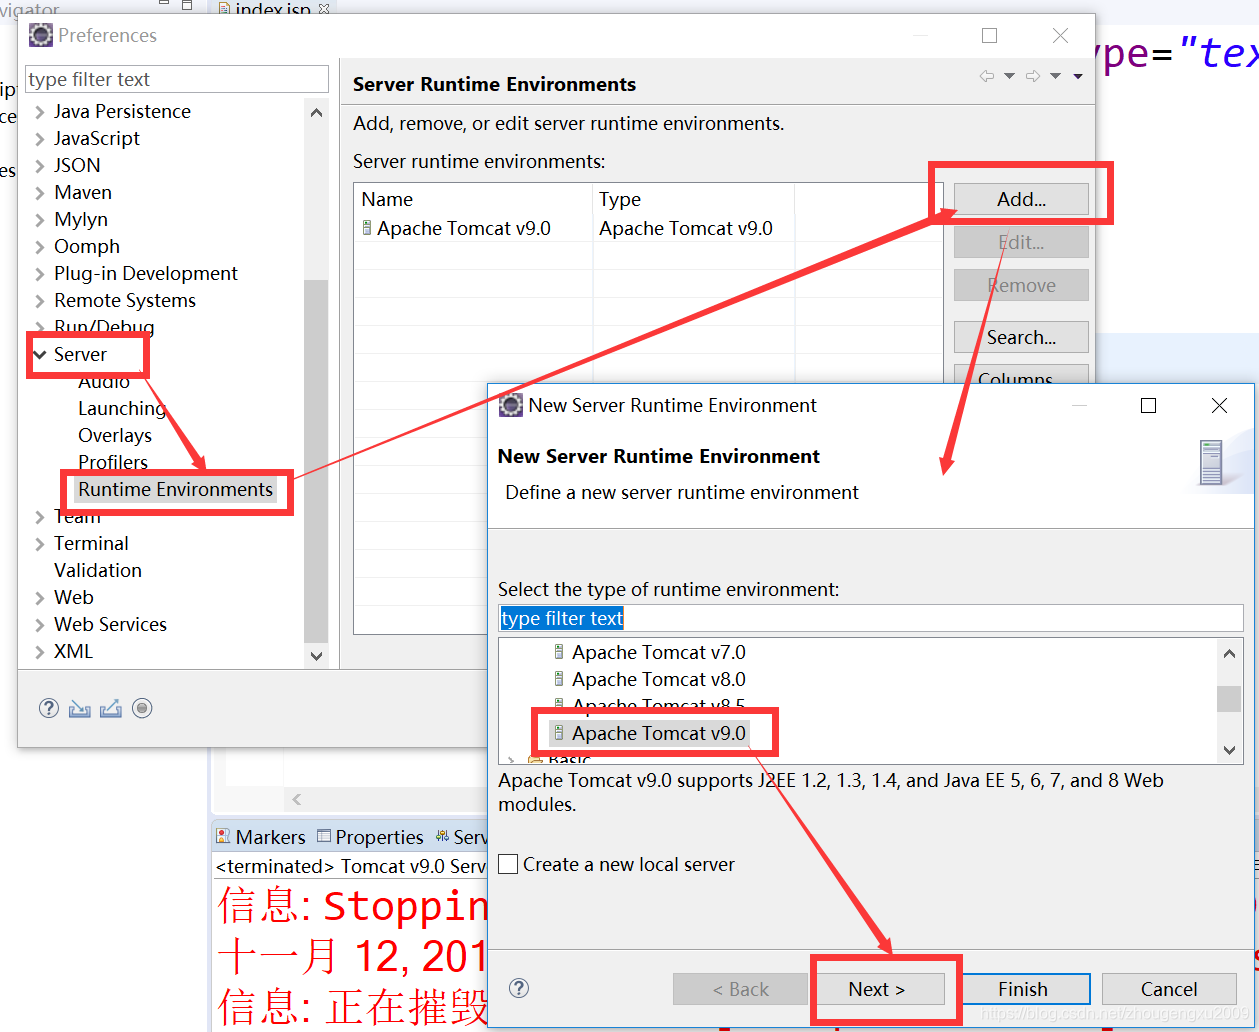The image size is (1259, 1032).
Task: Maximize the New Server Runtime Environment dialog
Action: (x=1148, y=405)
